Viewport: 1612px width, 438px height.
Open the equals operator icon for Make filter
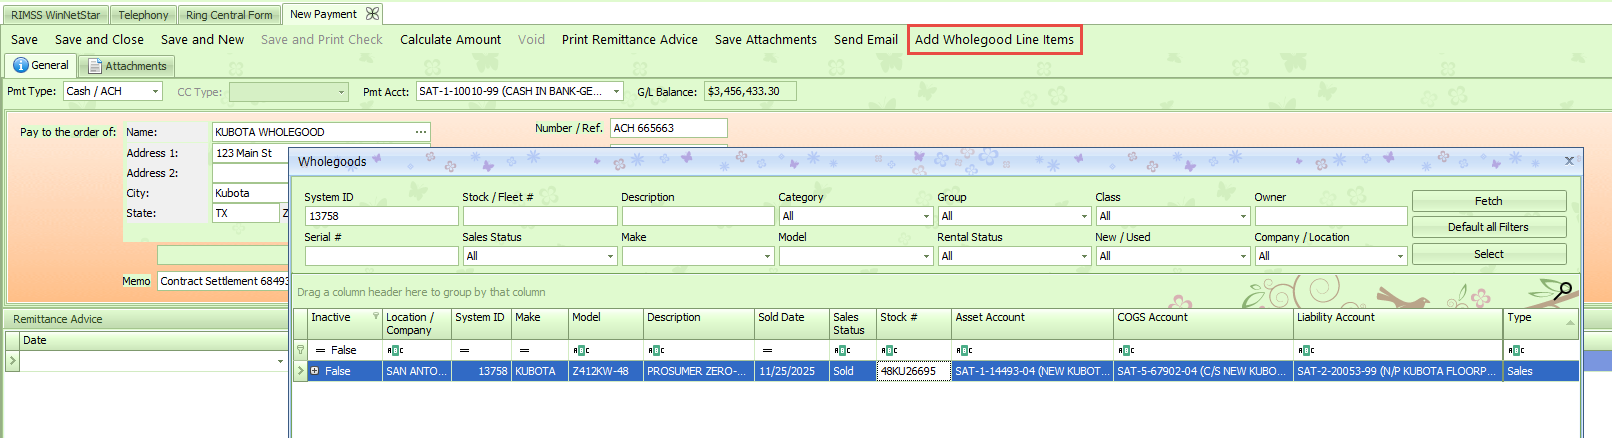(525, 350)
